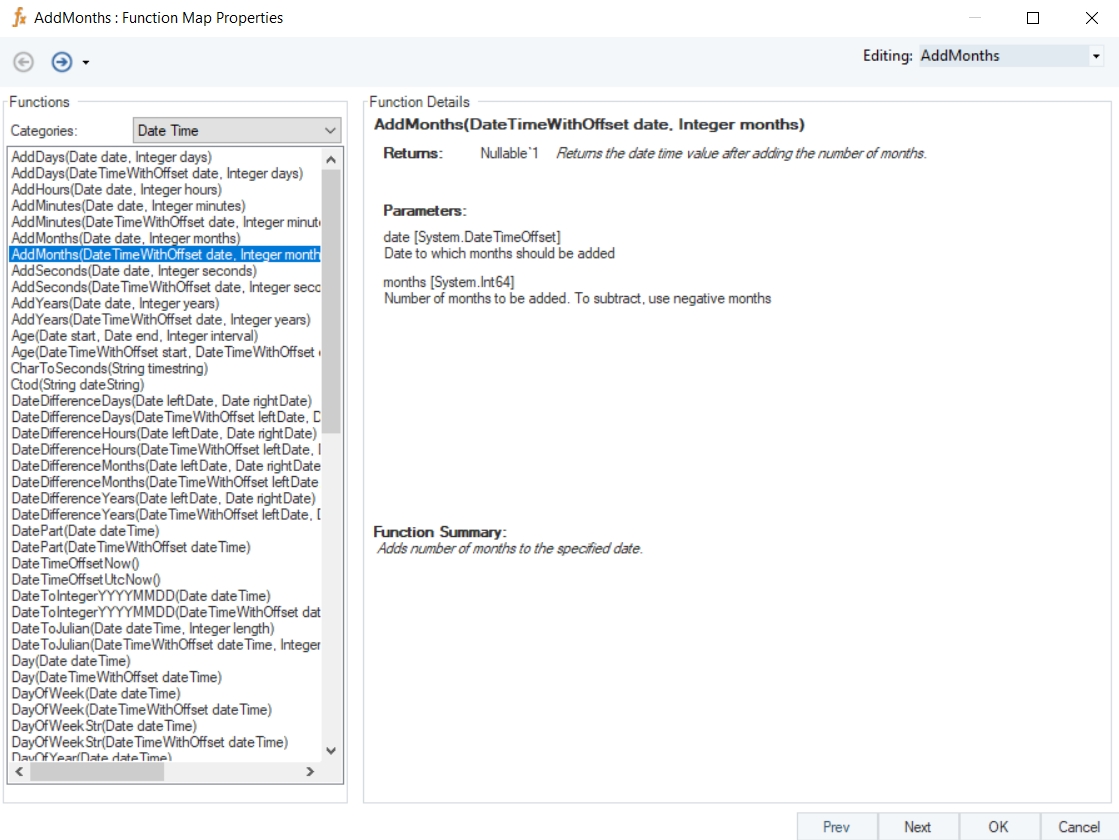Click the forward navigation arrow icon
Image resolution: width=1119 pixels, height=840 pixels.
click(x=62, y=62)
